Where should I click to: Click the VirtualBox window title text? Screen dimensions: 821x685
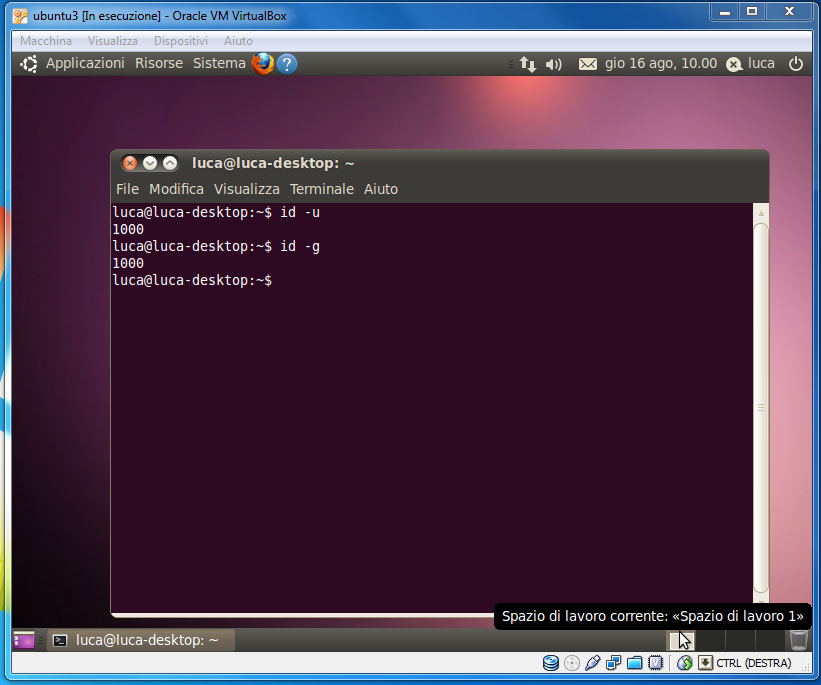tap(160, 16)
